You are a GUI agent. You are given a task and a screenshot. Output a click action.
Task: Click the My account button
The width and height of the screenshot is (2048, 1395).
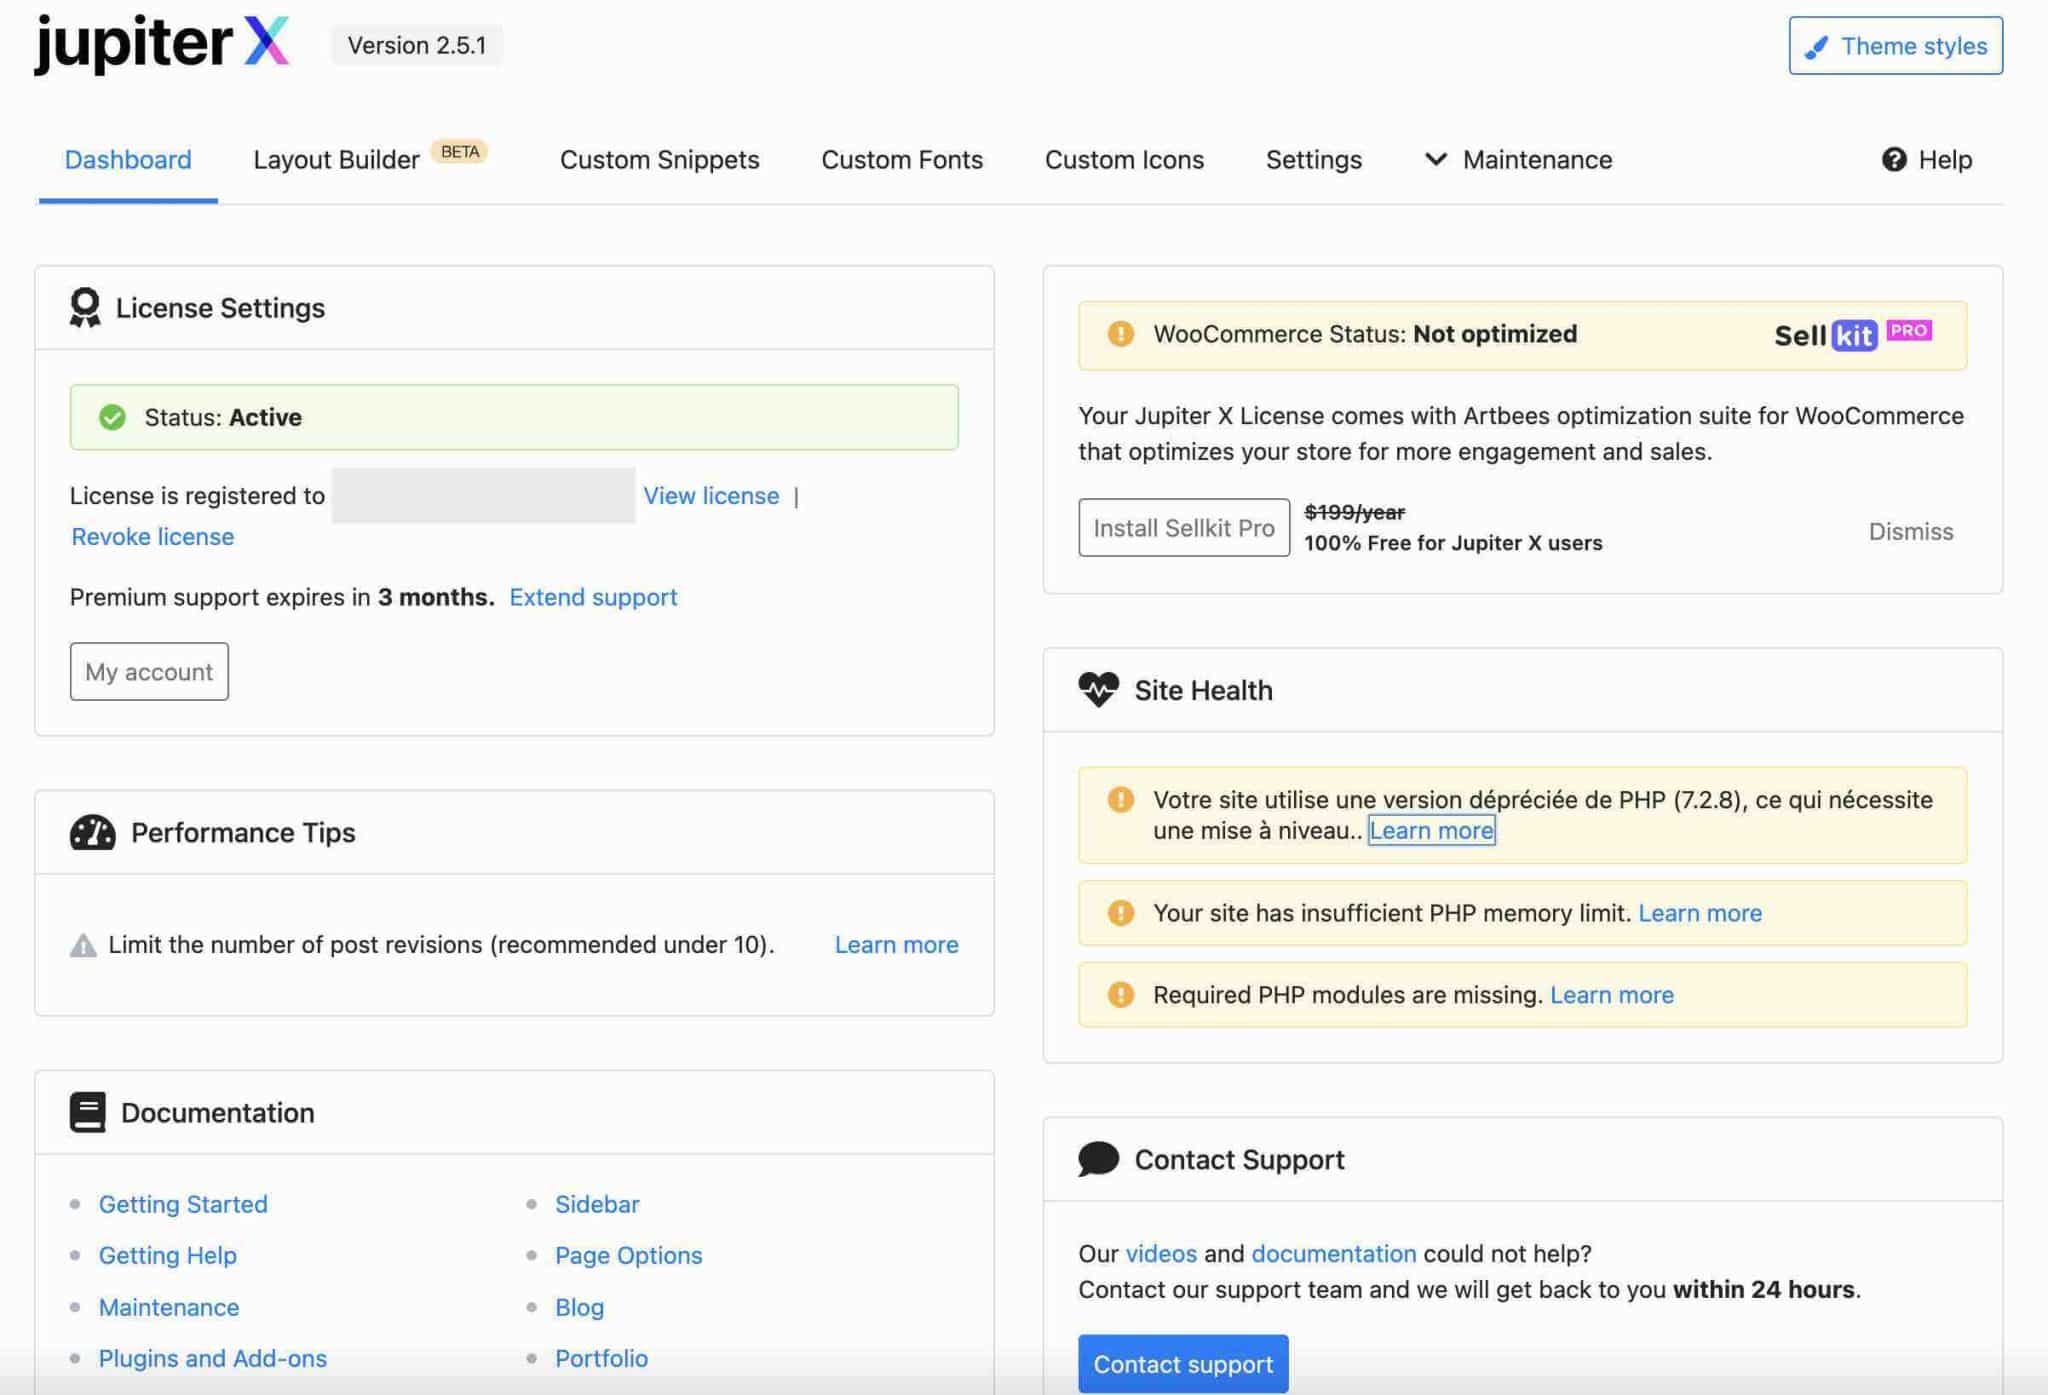149,671
